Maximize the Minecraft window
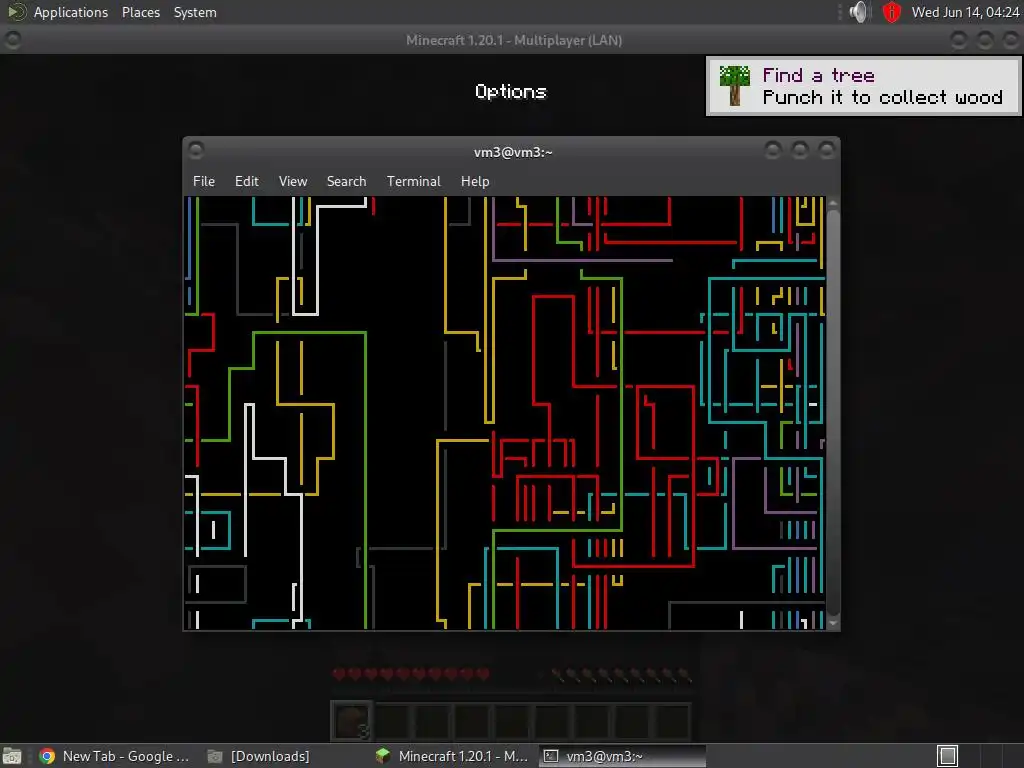The height and width of the screenshot is (768, 1024). point(985,40)
